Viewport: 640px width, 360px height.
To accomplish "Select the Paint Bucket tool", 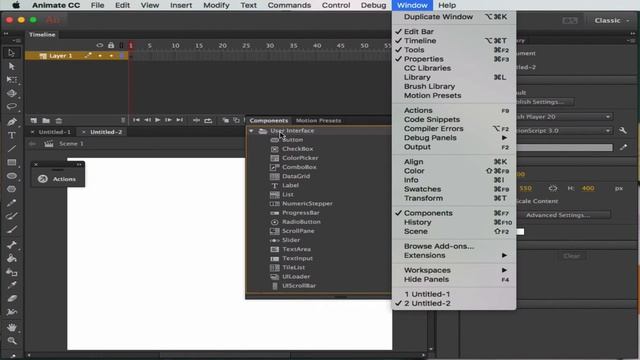I will click(11, 258).
